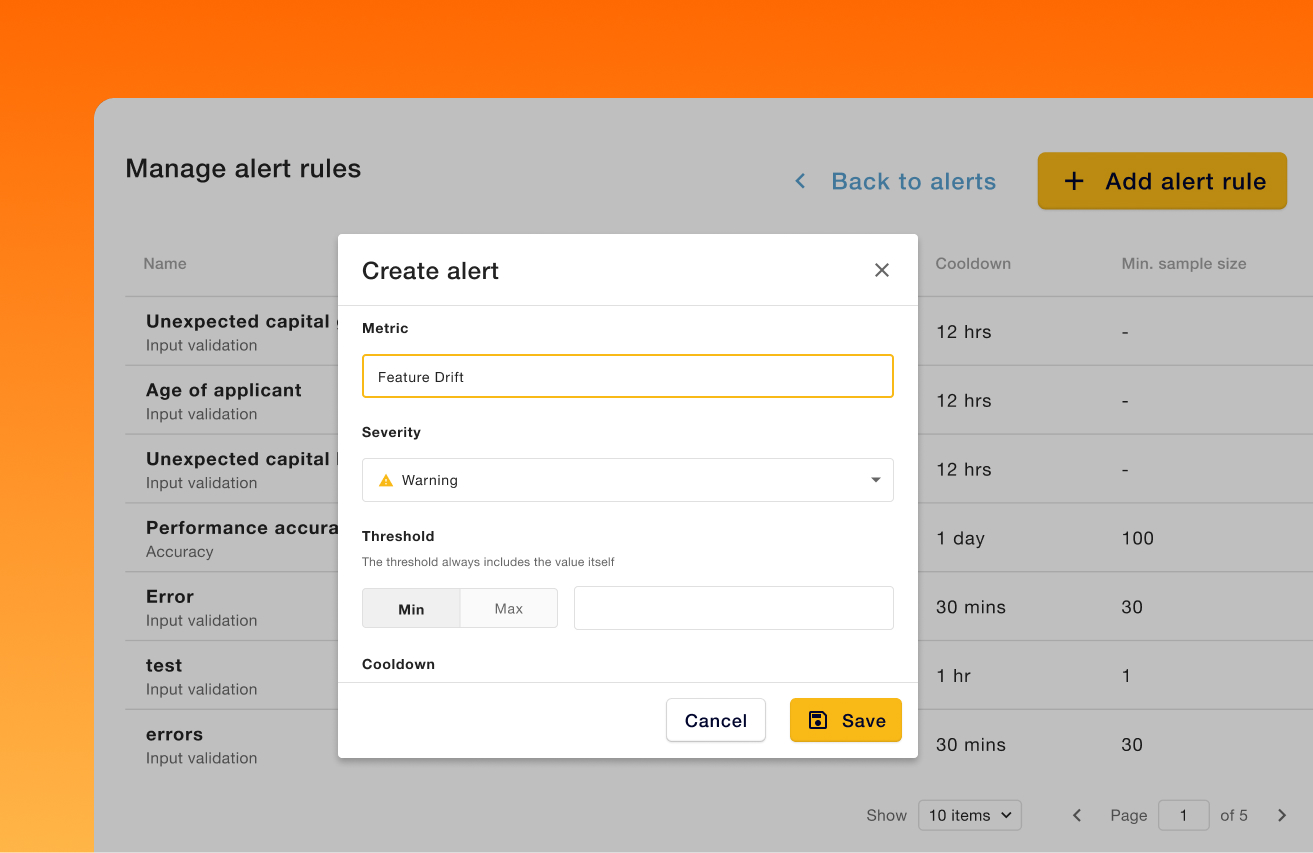Screen dimensions: 1313x853
Task: Click the Threshold section label
Action: click(398, 536)
